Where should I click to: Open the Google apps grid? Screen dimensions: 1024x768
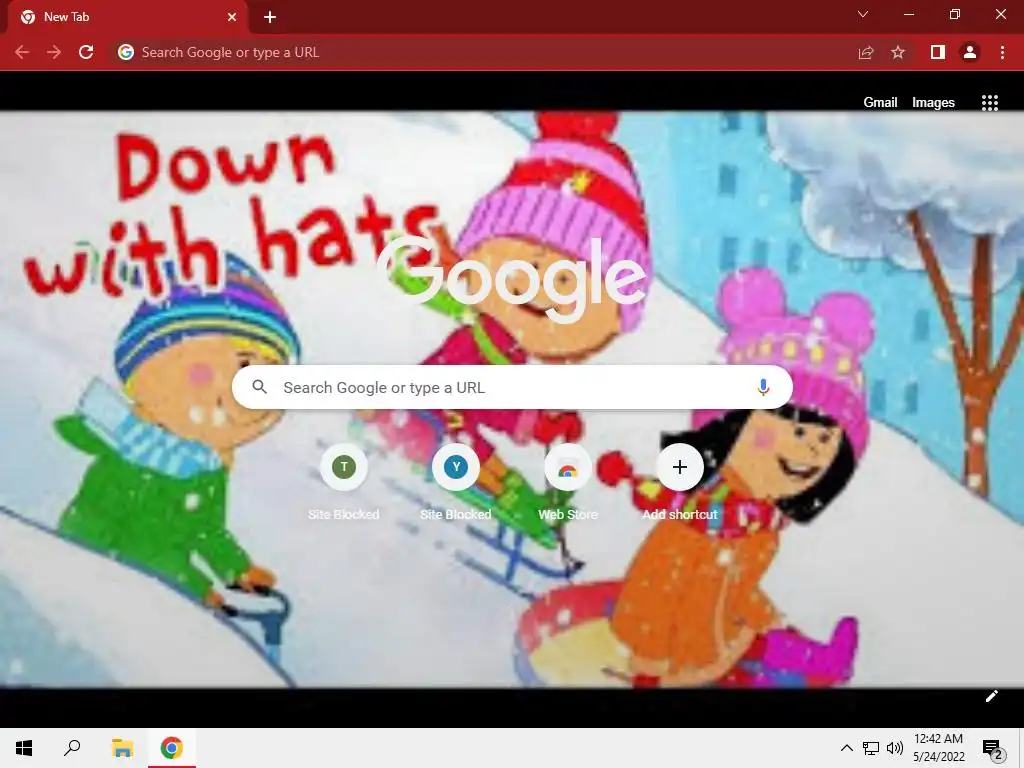coord(990,103)
